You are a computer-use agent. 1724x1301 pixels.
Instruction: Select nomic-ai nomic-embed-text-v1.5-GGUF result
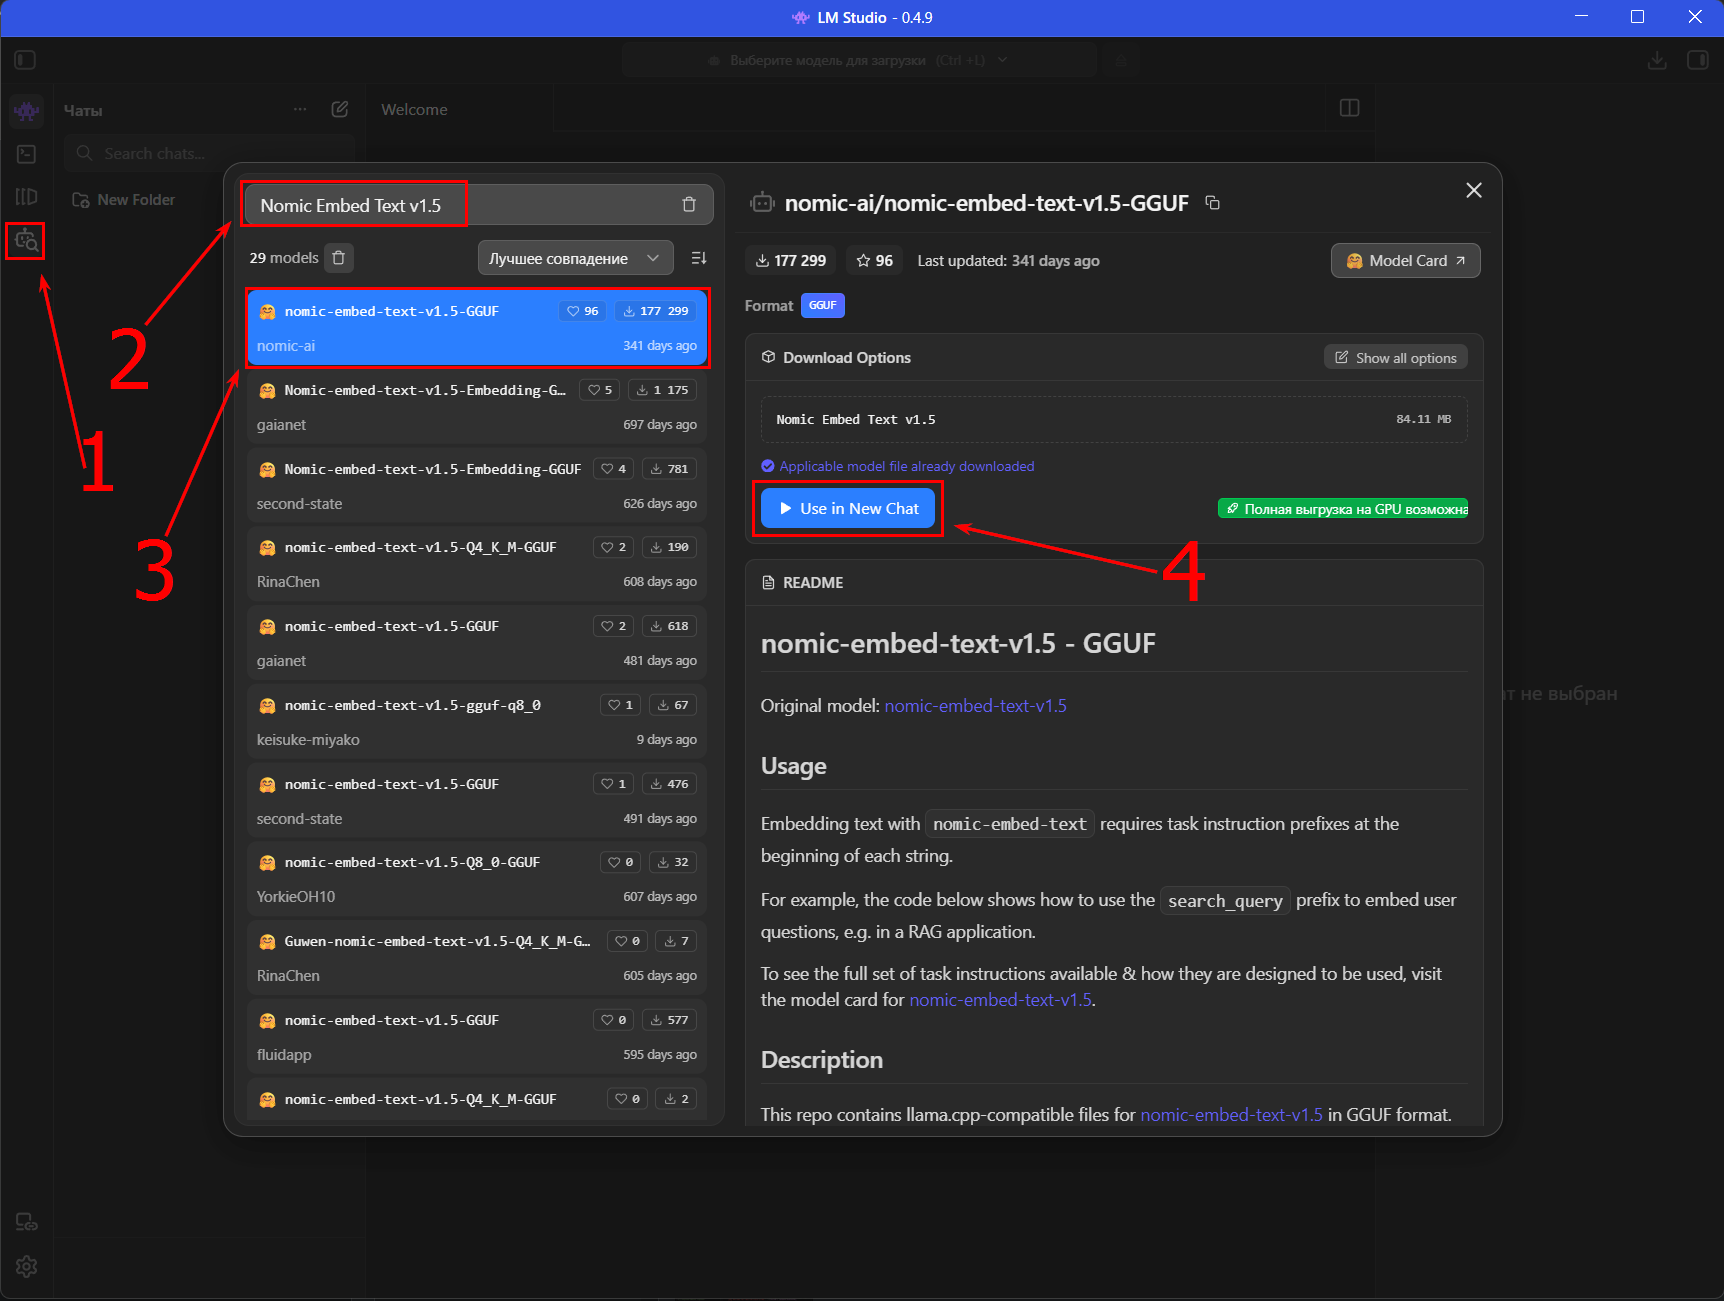click(x=476, y=328)
